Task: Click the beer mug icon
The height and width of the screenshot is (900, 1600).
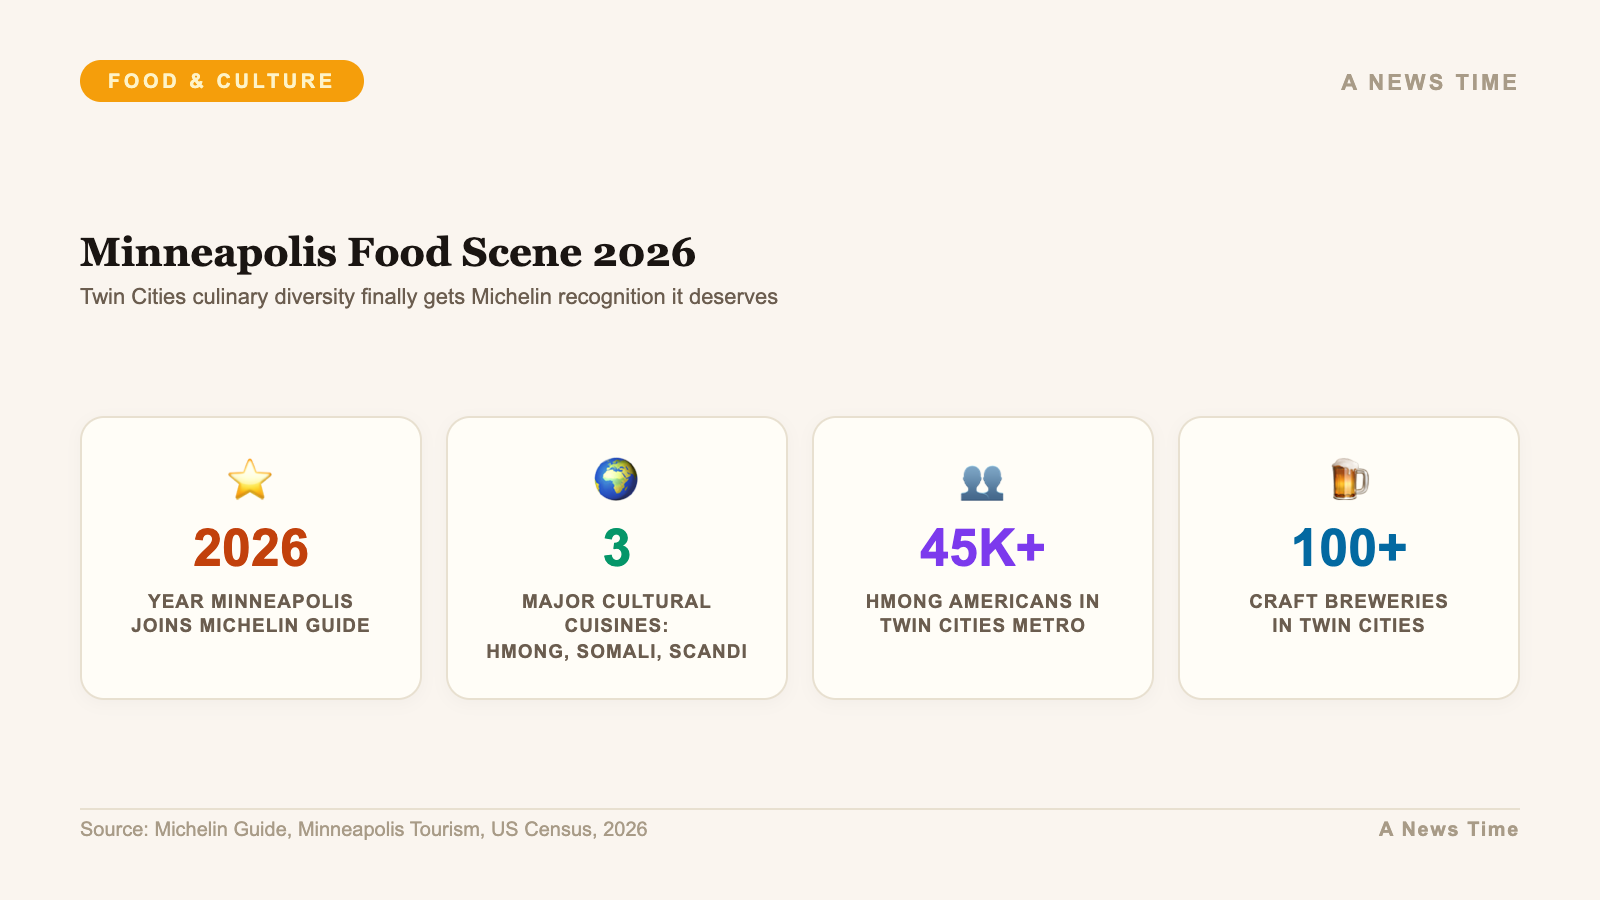Action: pyautogui.click(x=1348, y=478)
